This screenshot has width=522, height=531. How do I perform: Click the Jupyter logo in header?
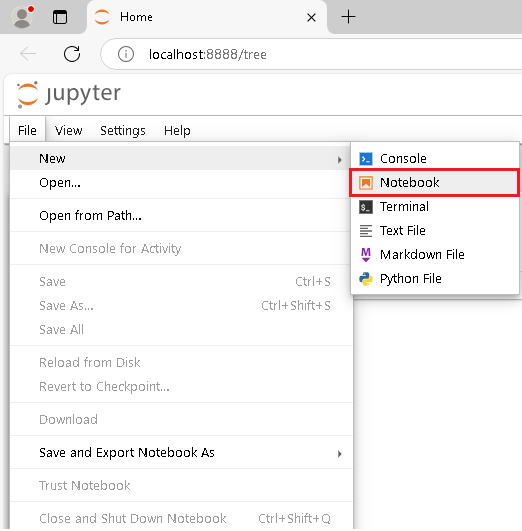click(x=69, y=94)
